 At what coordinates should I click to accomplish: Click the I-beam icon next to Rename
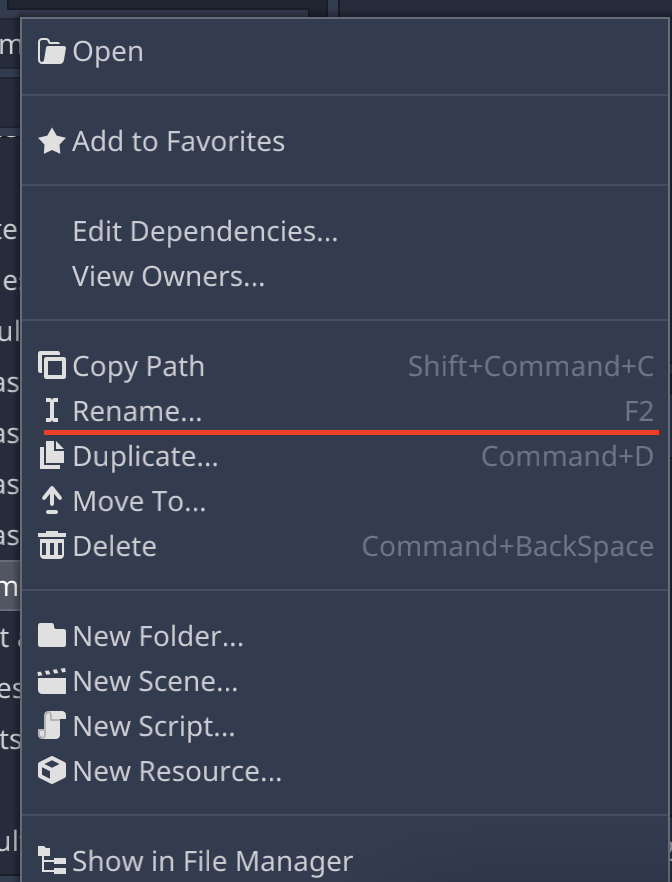click(x=51, y=411)
